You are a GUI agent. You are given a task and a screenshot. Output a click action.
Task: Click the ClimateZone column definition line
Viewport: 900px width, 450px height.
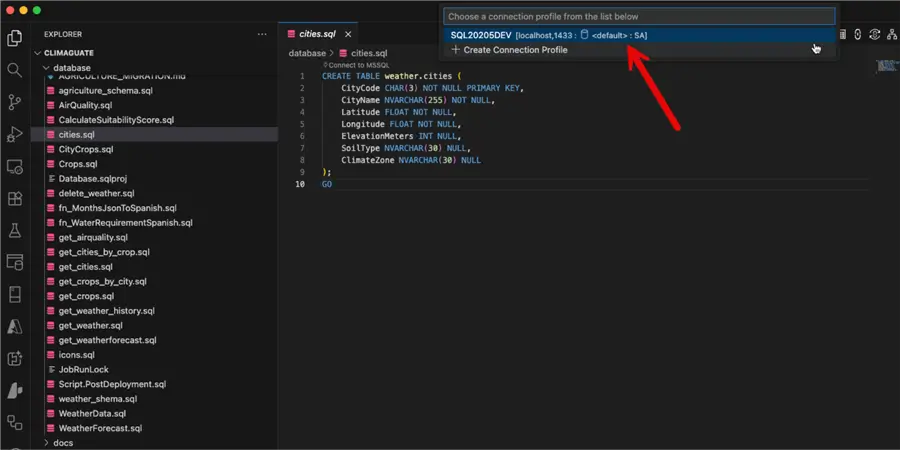pos(411,160)
